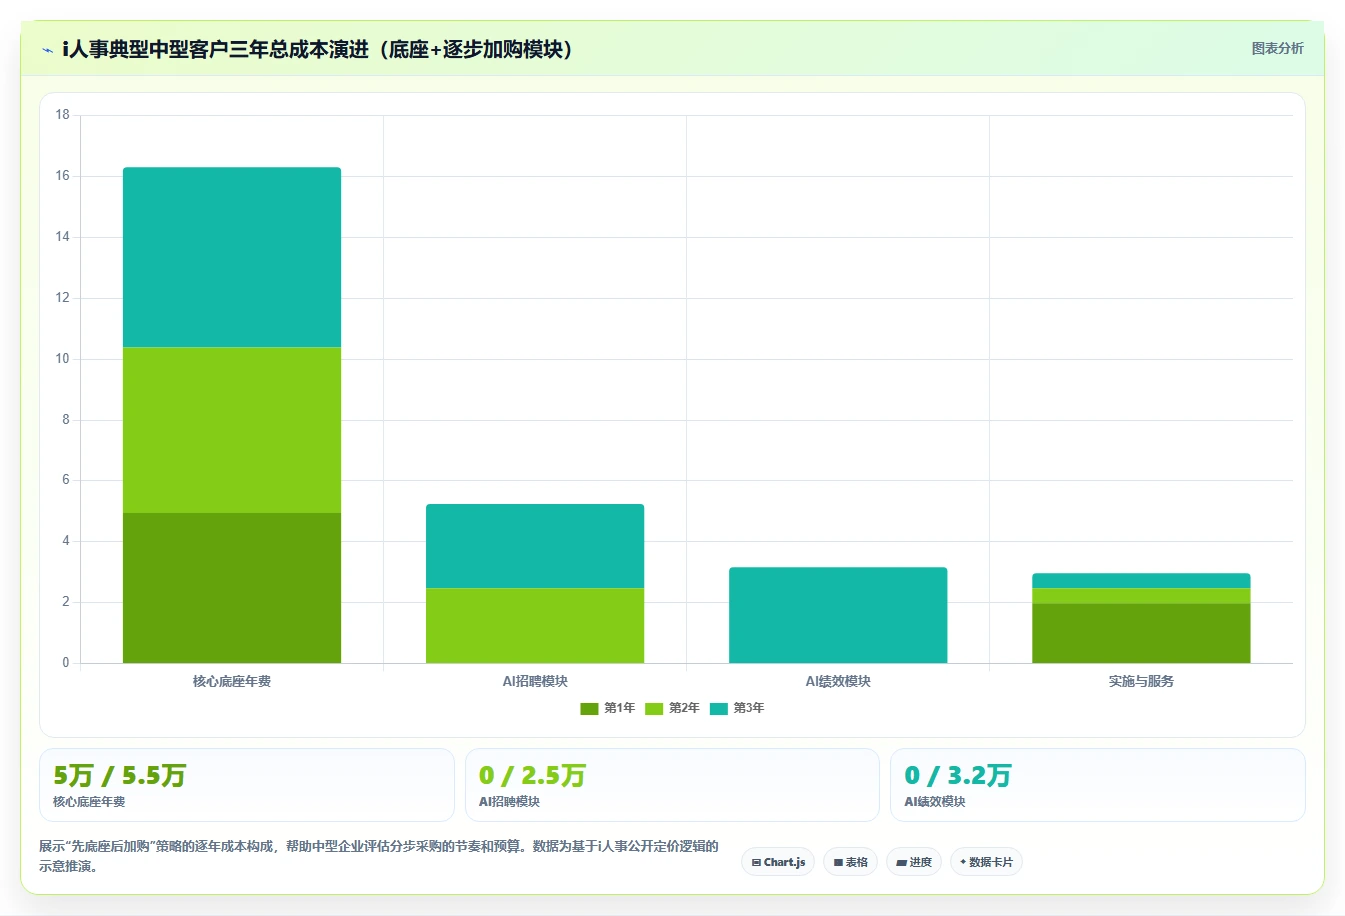Open the 0 / 3.2万 data card
The height and width of the screenshot is (916, 1345).
pos(1098,785)
